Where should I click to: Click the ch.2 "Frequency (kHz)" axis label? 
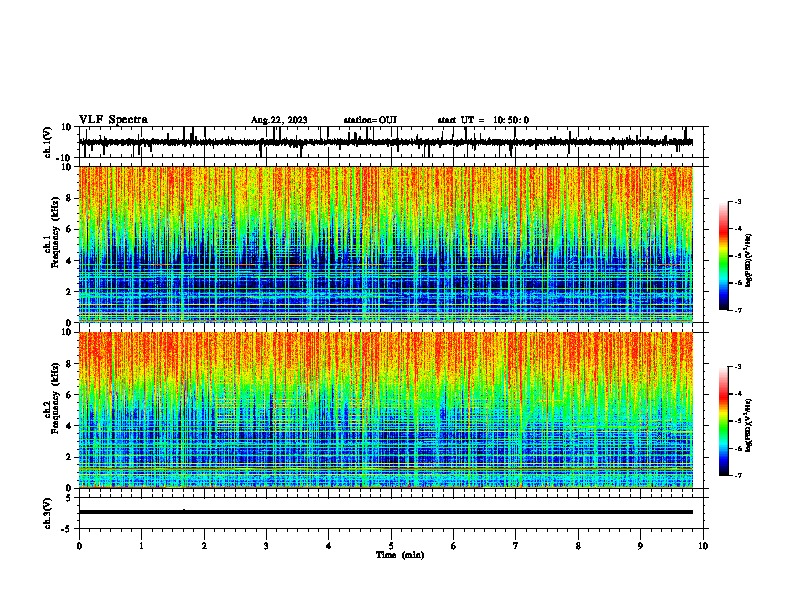point(56,397)
